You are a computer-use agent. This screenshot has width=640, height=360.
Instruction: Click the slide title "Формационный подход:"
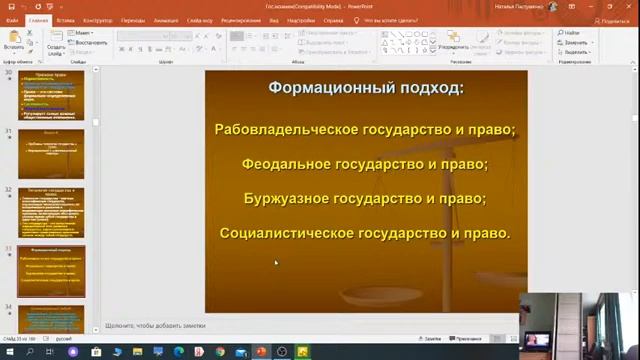click(x=366, y=88)
